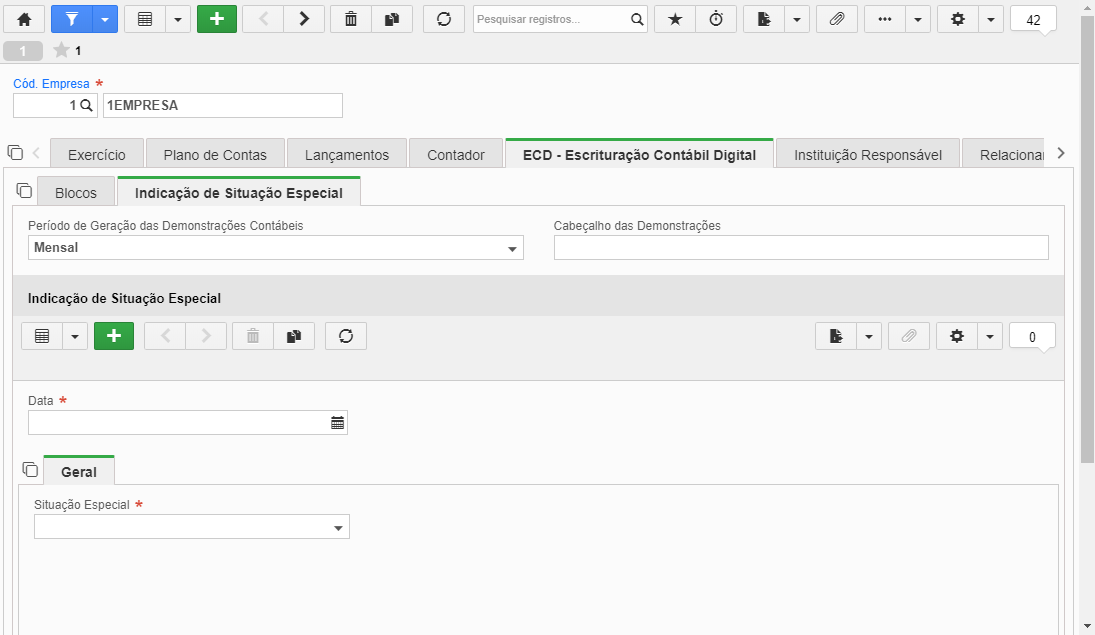The image size is (1095, 635).
Task: Click the 1EMPRESA name field
Action: (223, 105)
